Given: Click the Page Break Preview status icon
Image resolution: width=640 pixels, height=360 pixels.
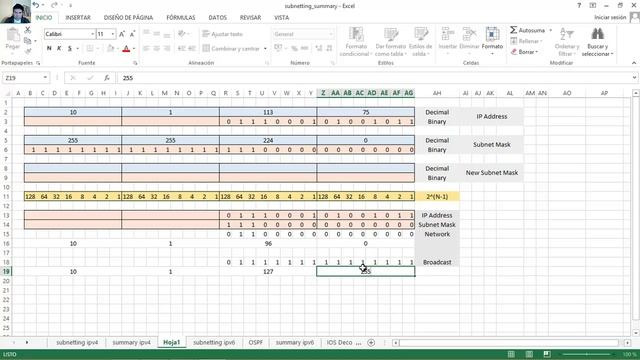Looking at the screenshot, I should (547, 354).
